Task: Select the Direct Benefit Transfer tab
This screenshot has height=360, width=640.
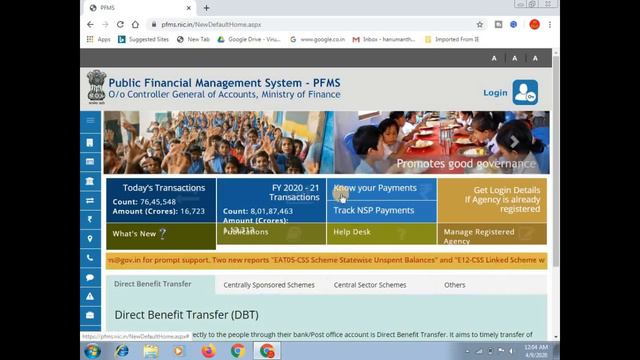Action: pyautogui.click(x=153, y=284)
